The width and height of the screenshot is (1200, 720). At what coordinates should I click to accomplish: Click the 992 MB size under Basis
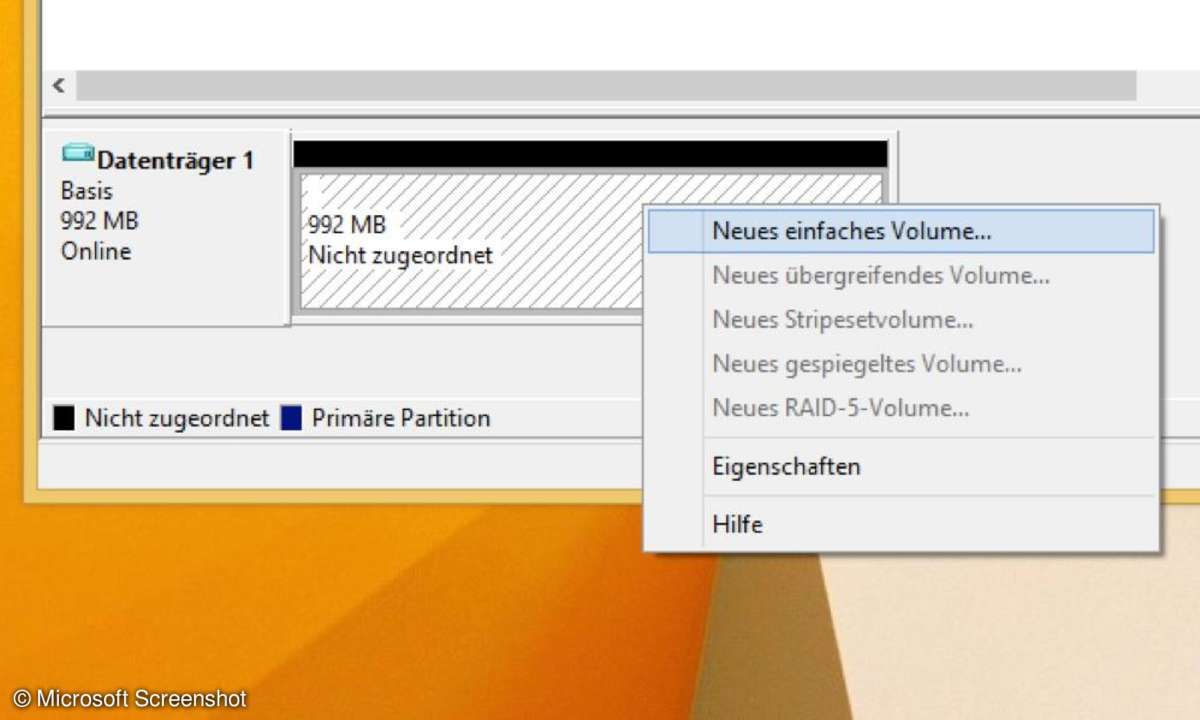click(100, 221)
